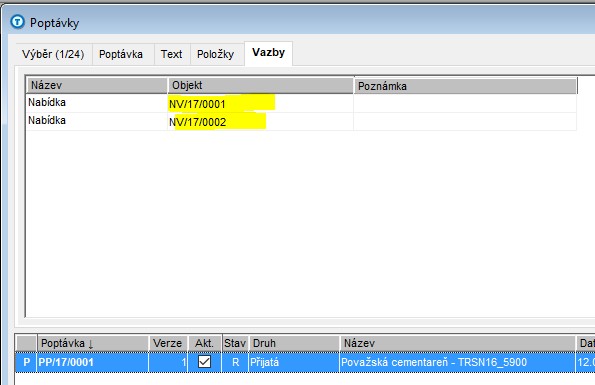Click the Název column header in Vazby
This screenshot has width=595, height=385.
(97, 85)
